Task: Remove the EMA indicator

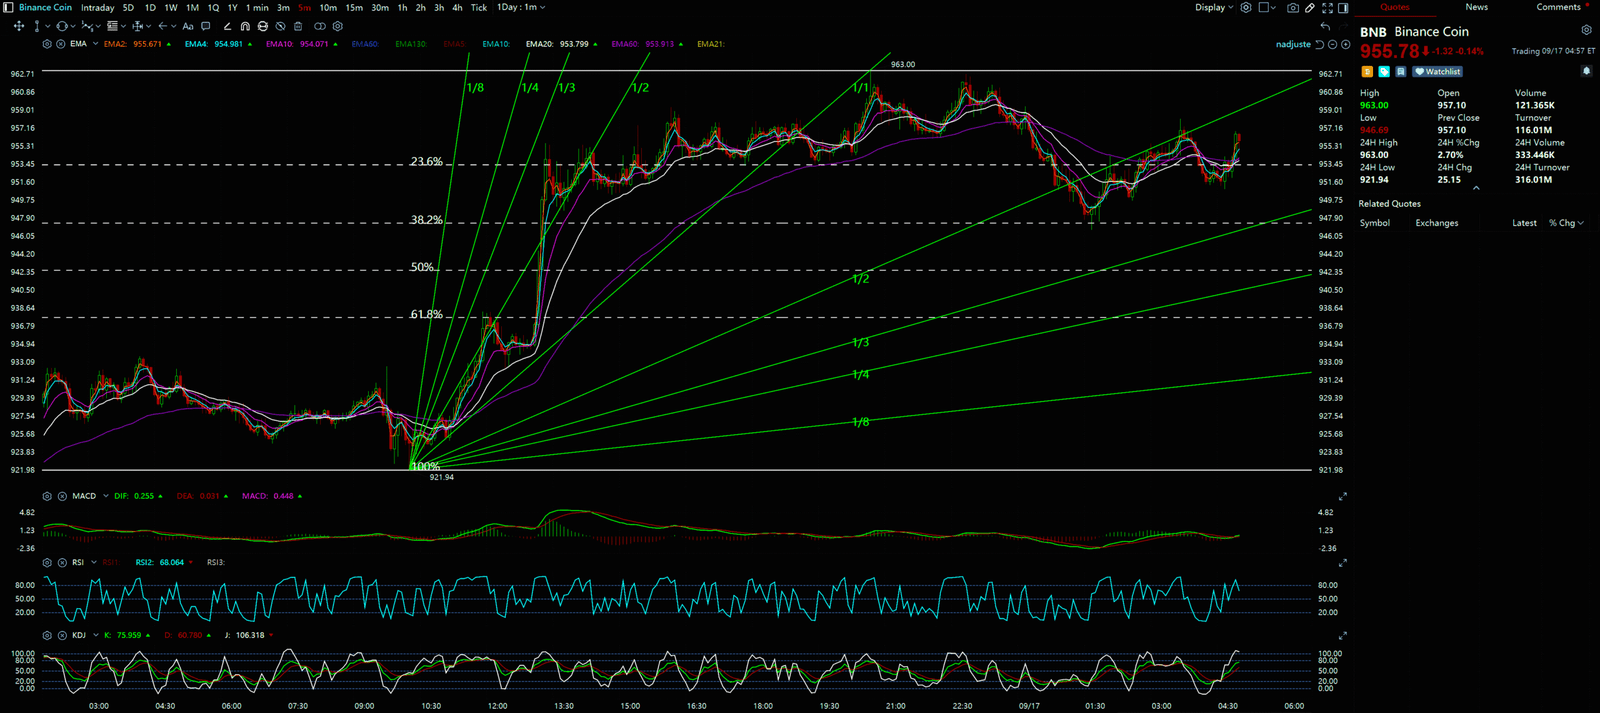Action: (x=61, y=44)
